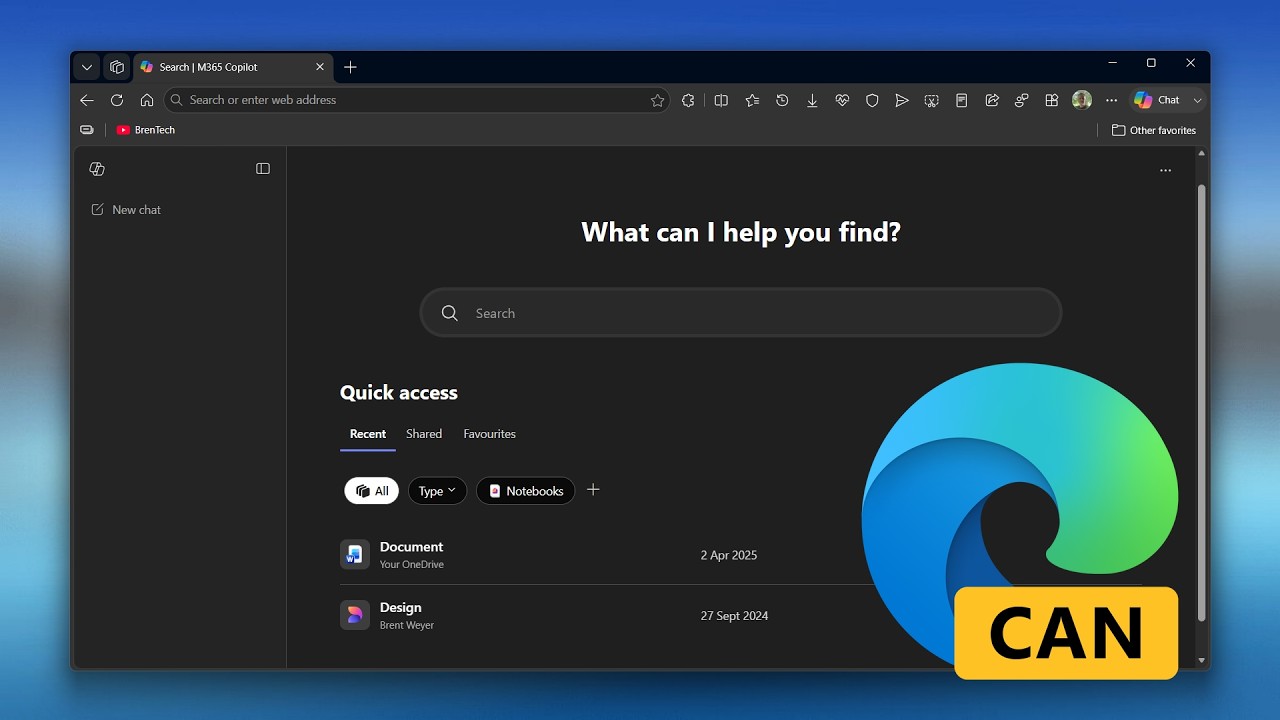Click the date 27 Sept 2024
Image resolution: width=1280 pixels, height=720 pixels.
735,616
